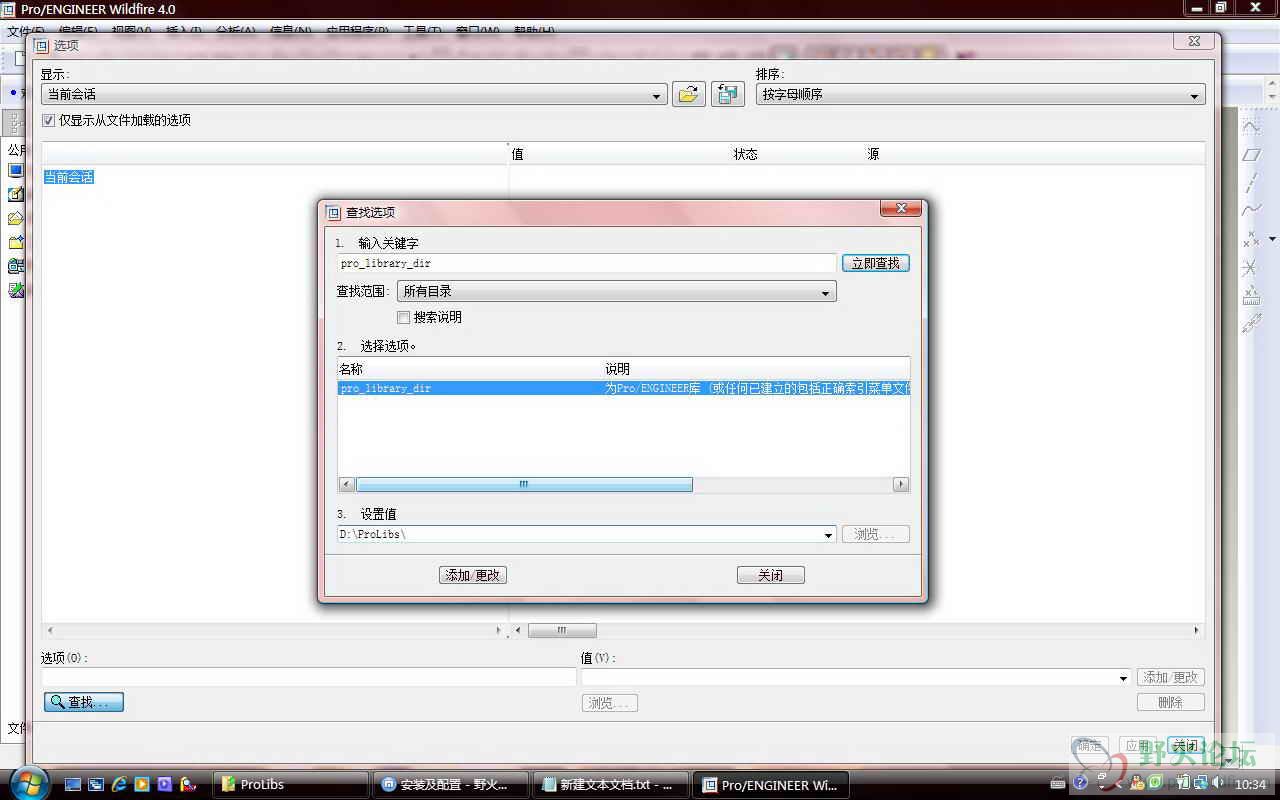
Task: Open the Desktop icon in the common folders
Action: (x=15, y=194)
